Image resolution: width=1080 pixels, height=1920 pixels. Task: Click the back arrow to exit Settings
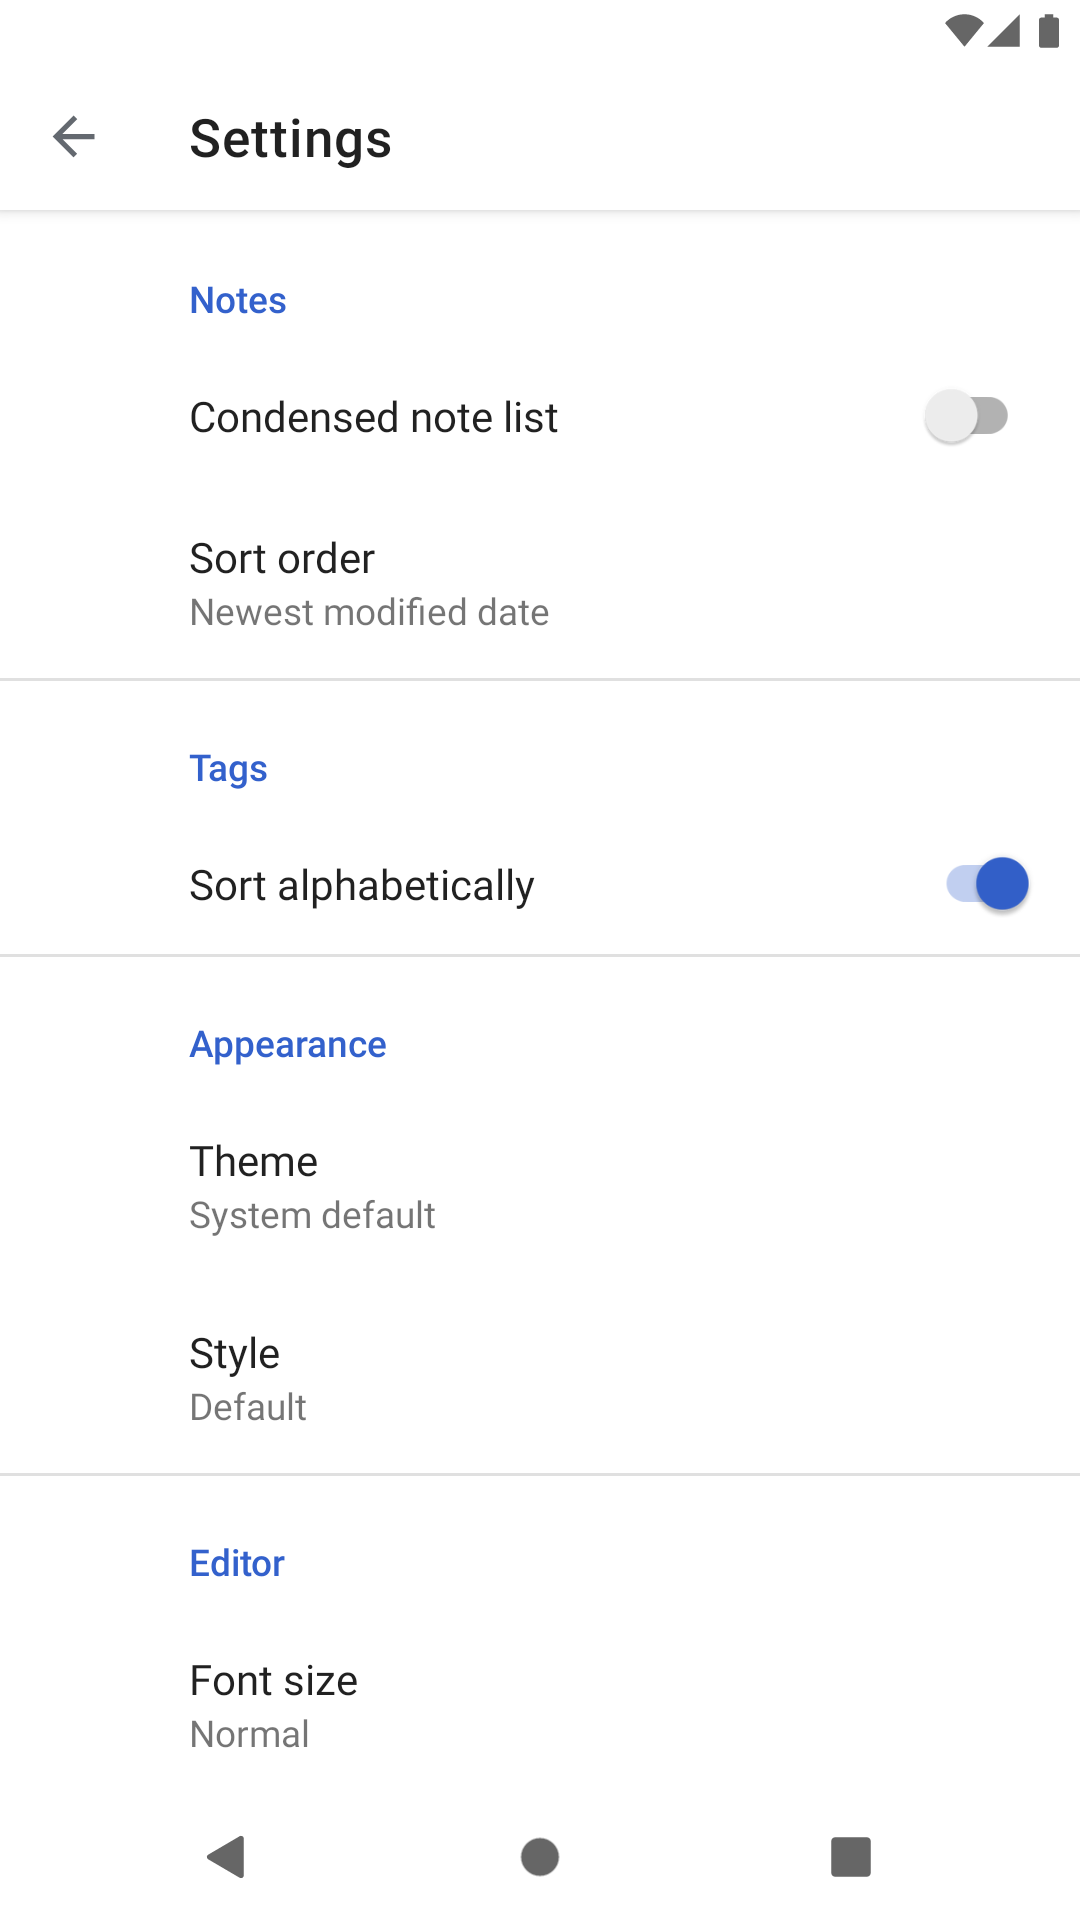tap(72, 138)
